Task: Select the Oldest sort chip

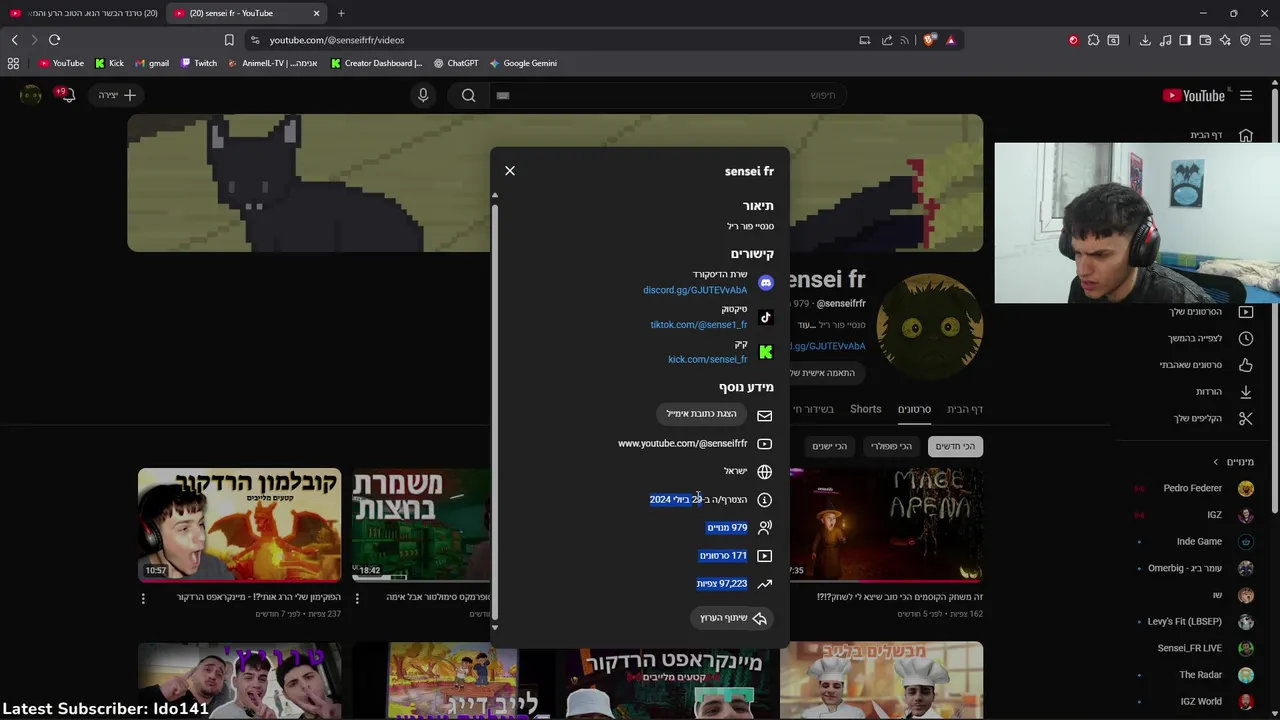Action: point(829,446)
